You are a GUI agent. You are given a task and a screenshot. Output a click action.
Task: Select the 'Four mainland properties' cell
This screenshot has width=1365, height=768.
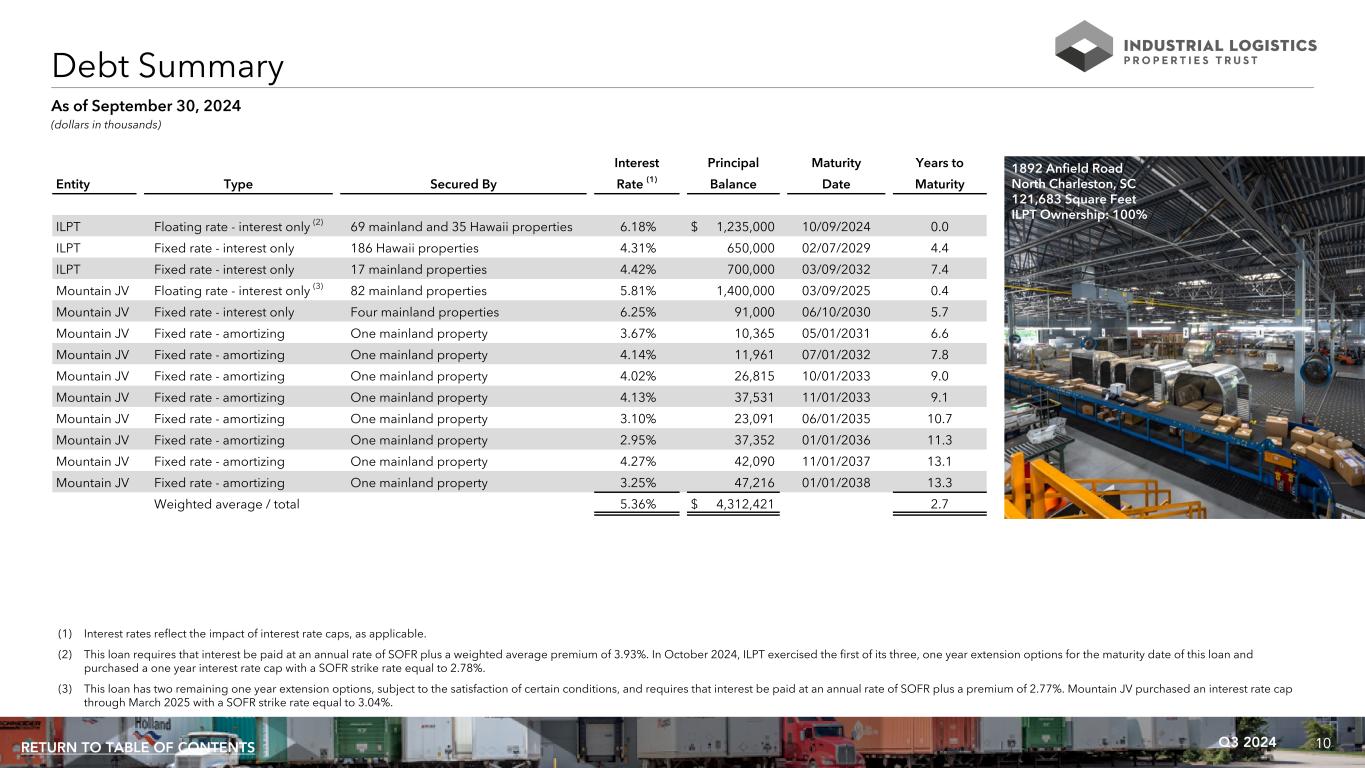425,312
